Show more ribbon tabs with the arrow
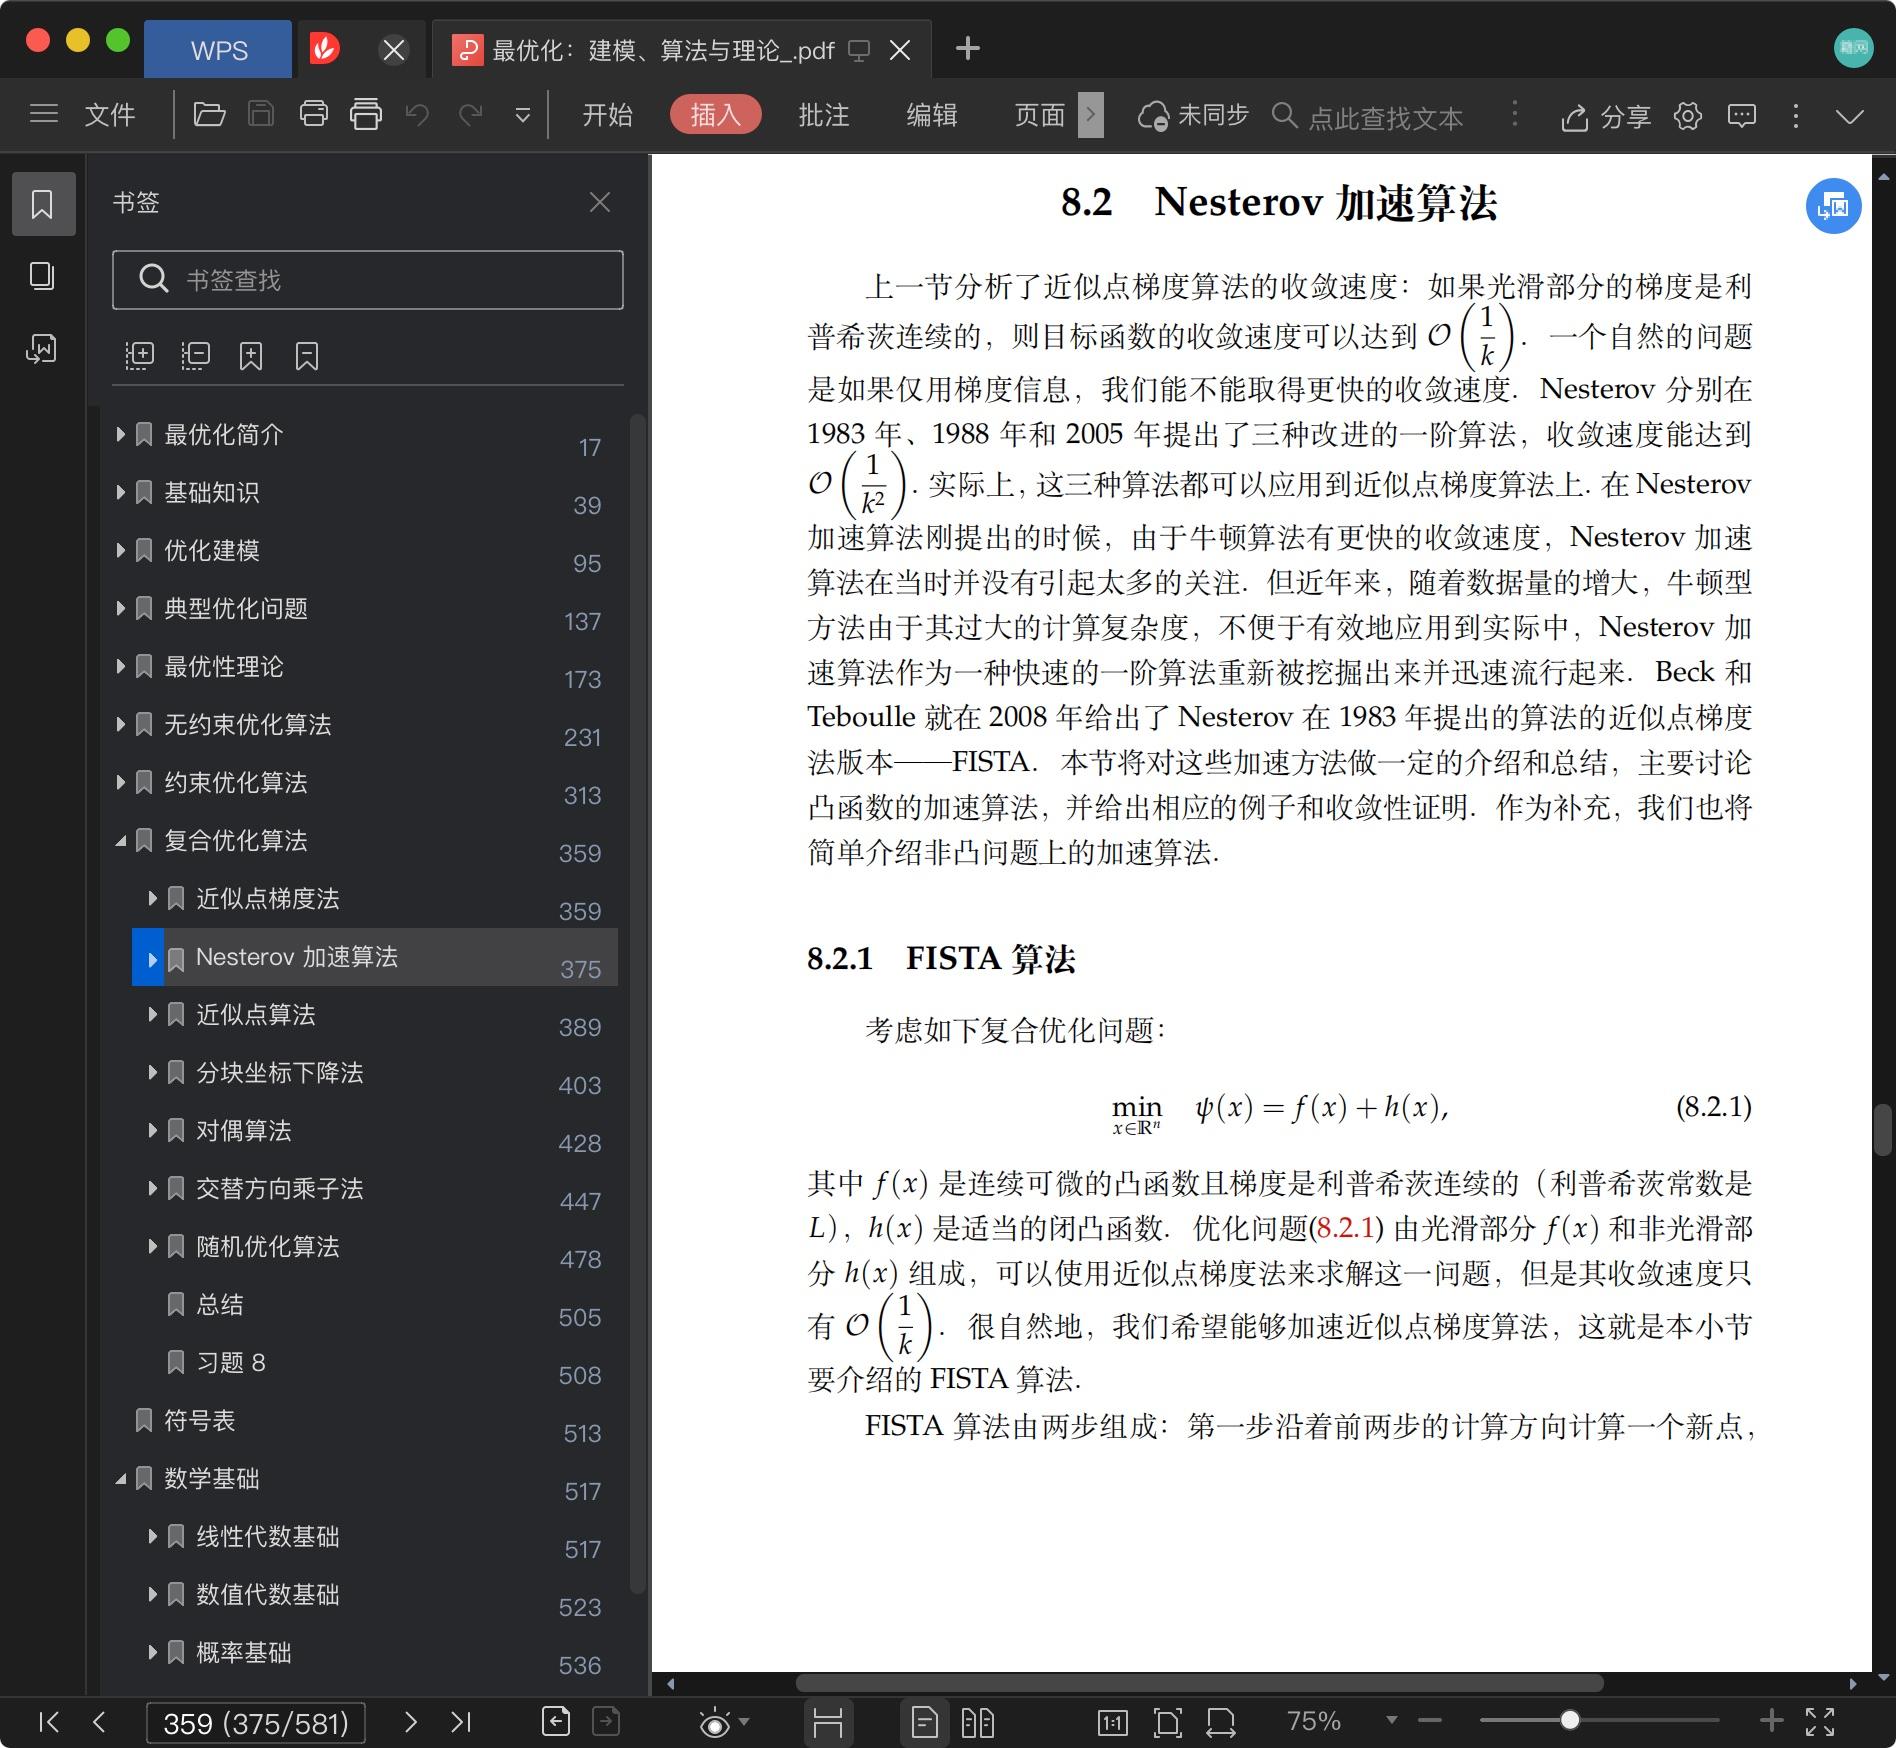This screenshot has width=1896, height=1748. 1091,115
